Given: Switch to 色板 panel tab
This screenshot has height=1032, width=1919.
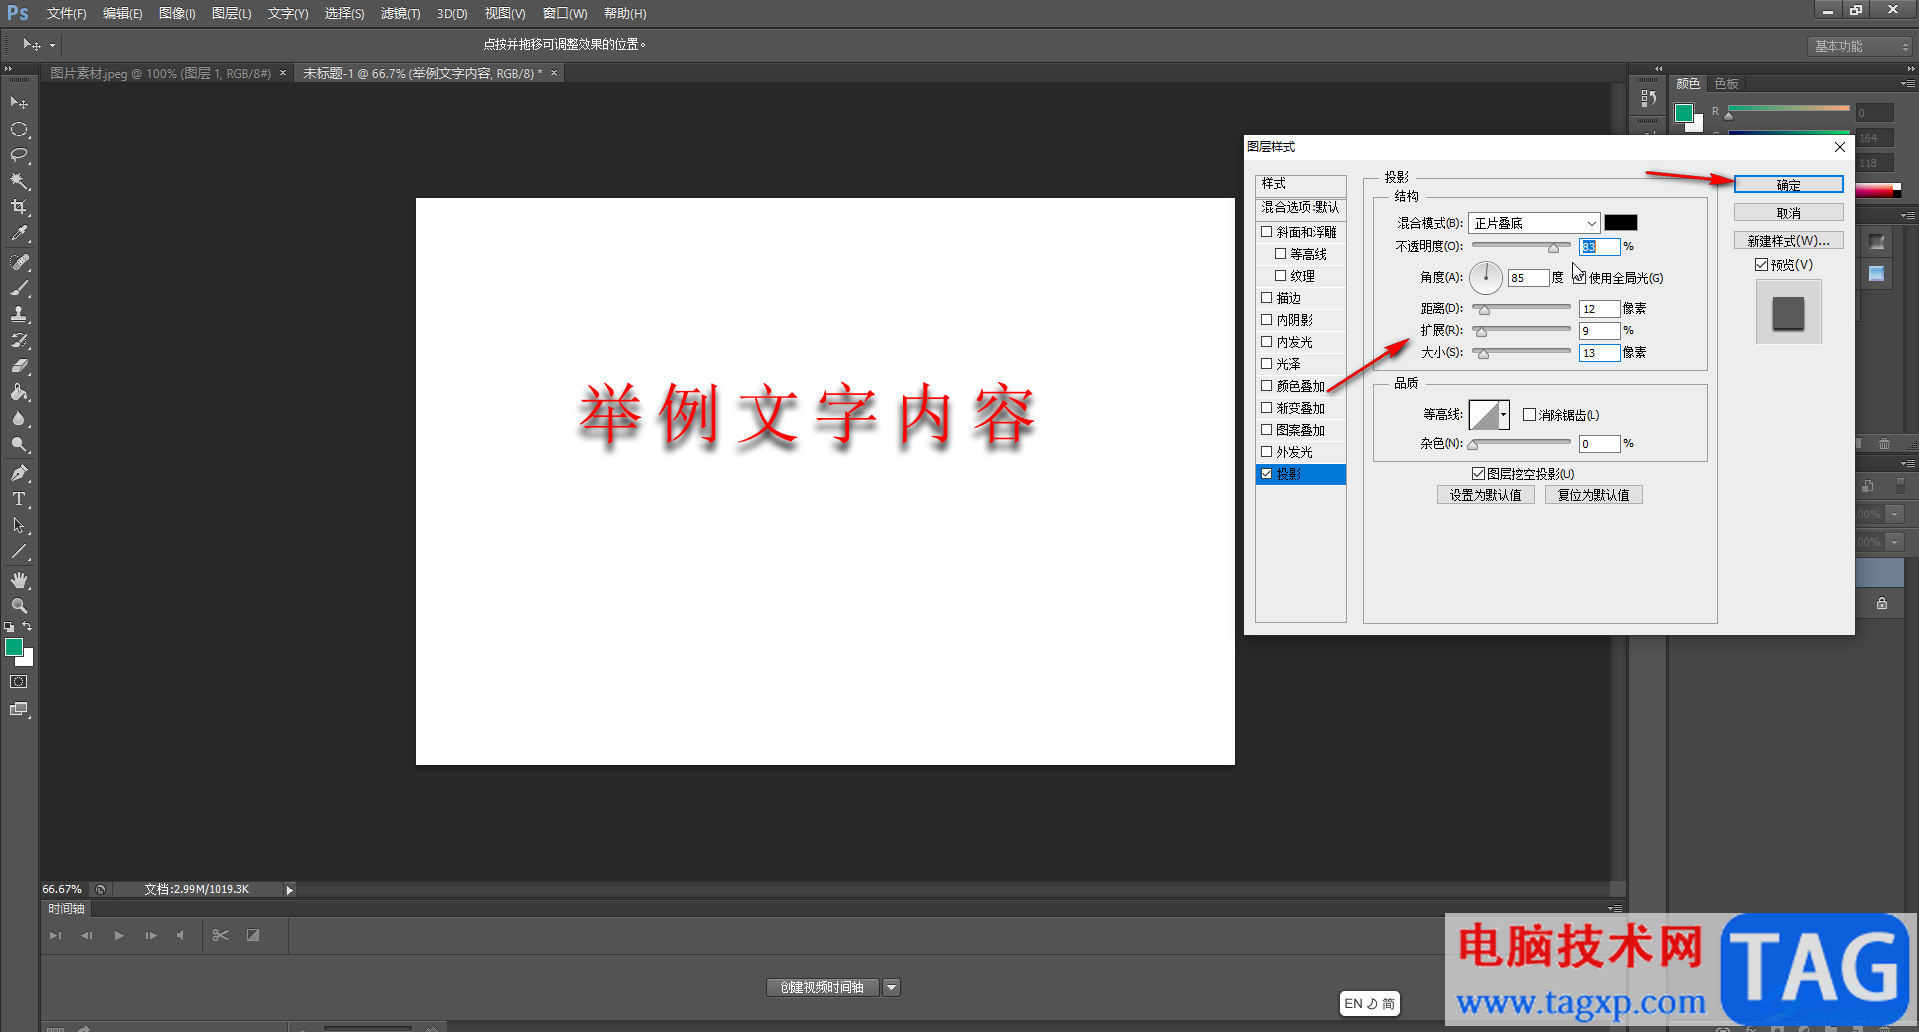Looking at the screenshot, I should 1727,84.
